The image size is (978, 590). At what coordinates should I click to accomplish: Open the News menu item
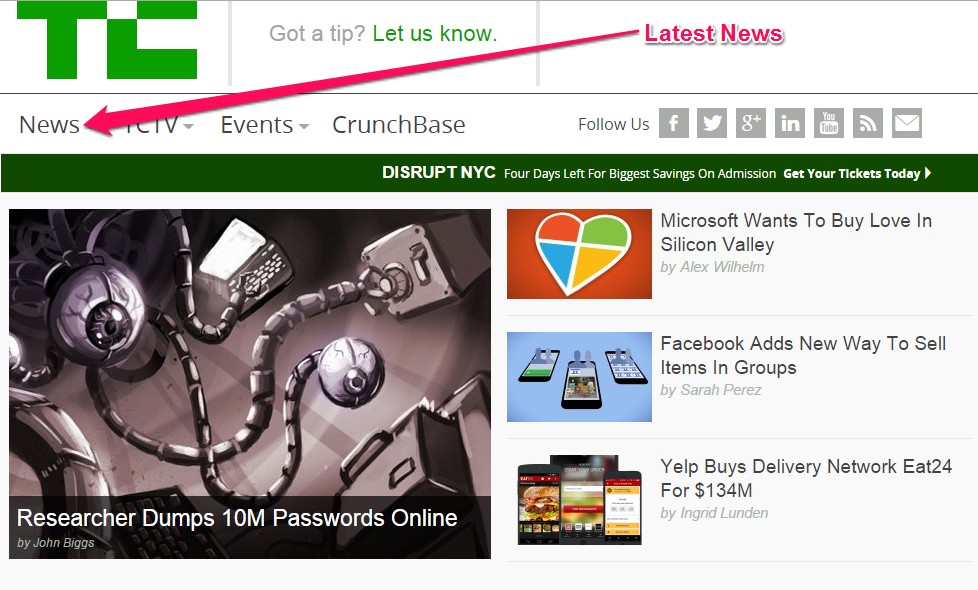point(49,125)
